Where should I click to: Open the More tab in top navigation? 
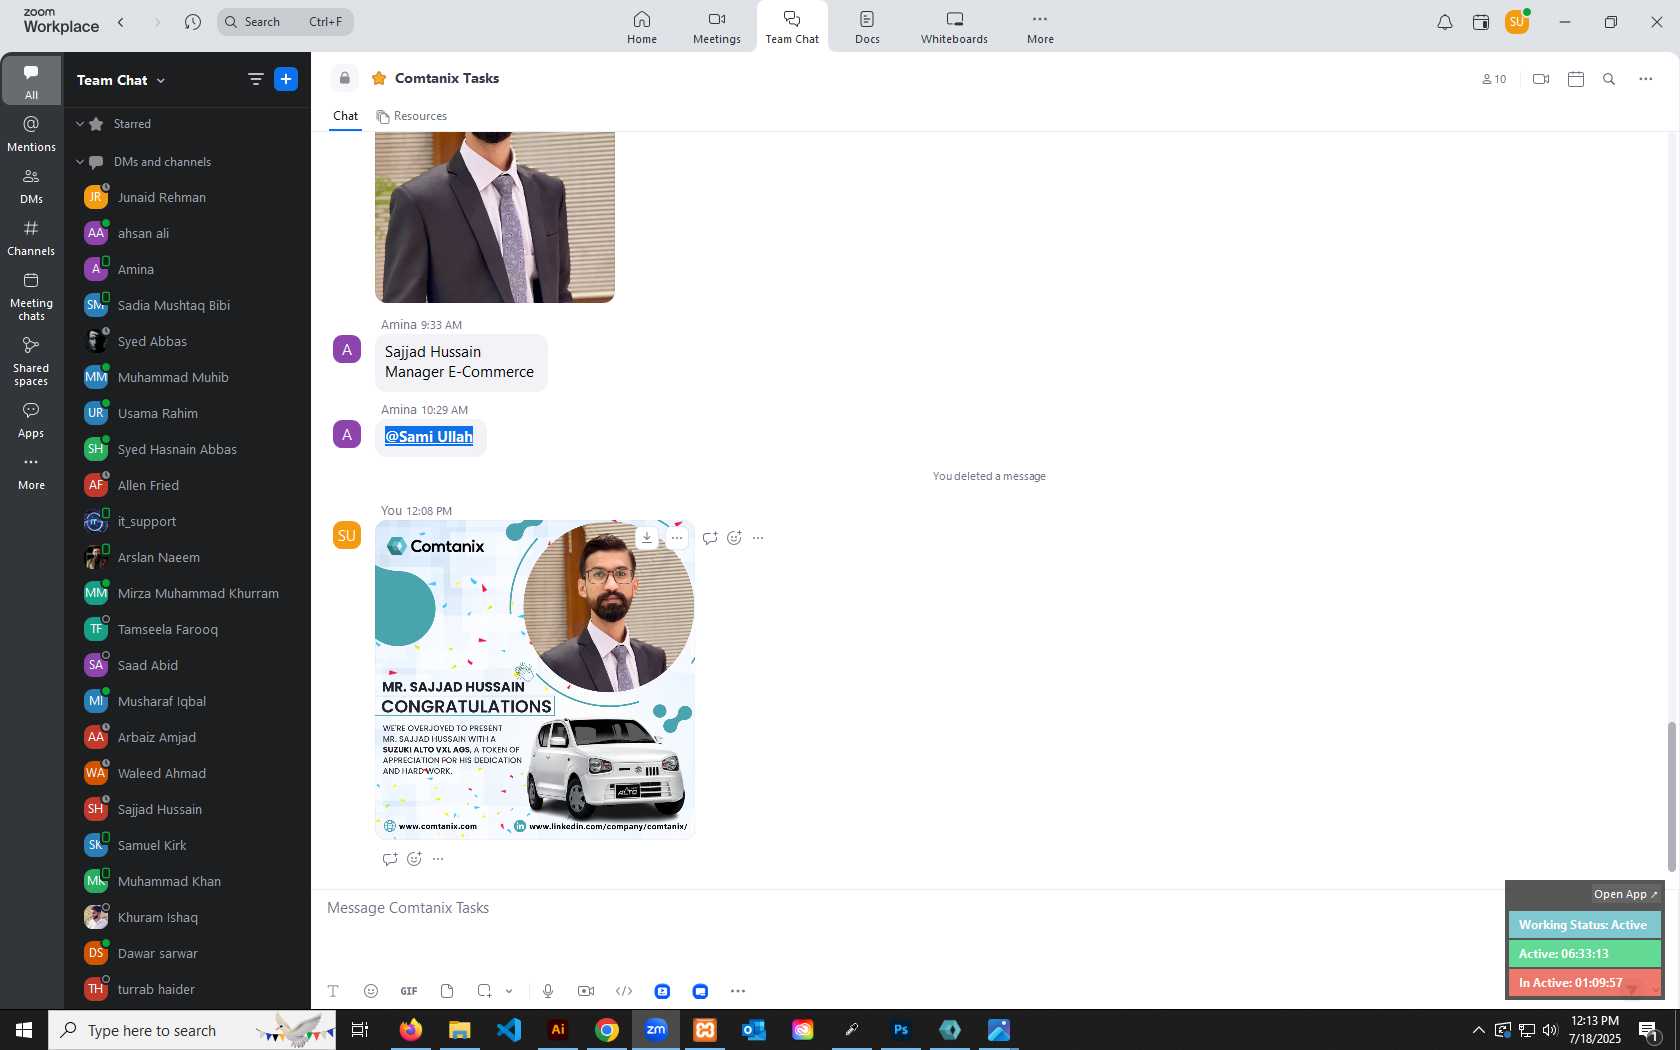(1040, 27)
